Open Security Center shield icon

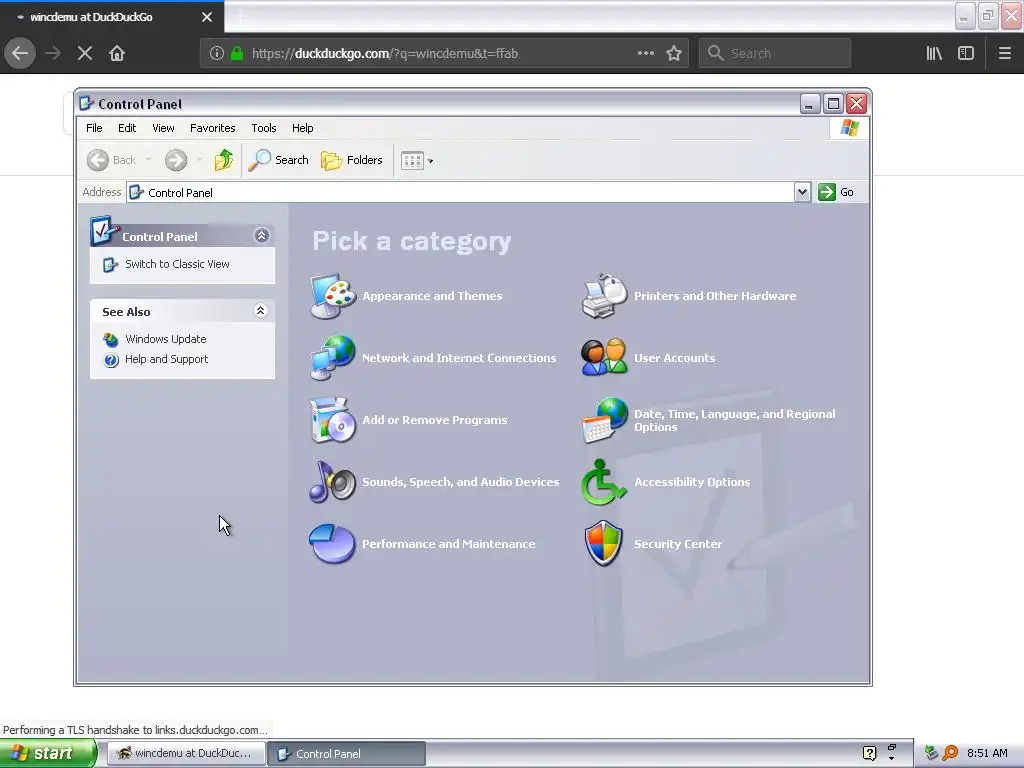604,543
